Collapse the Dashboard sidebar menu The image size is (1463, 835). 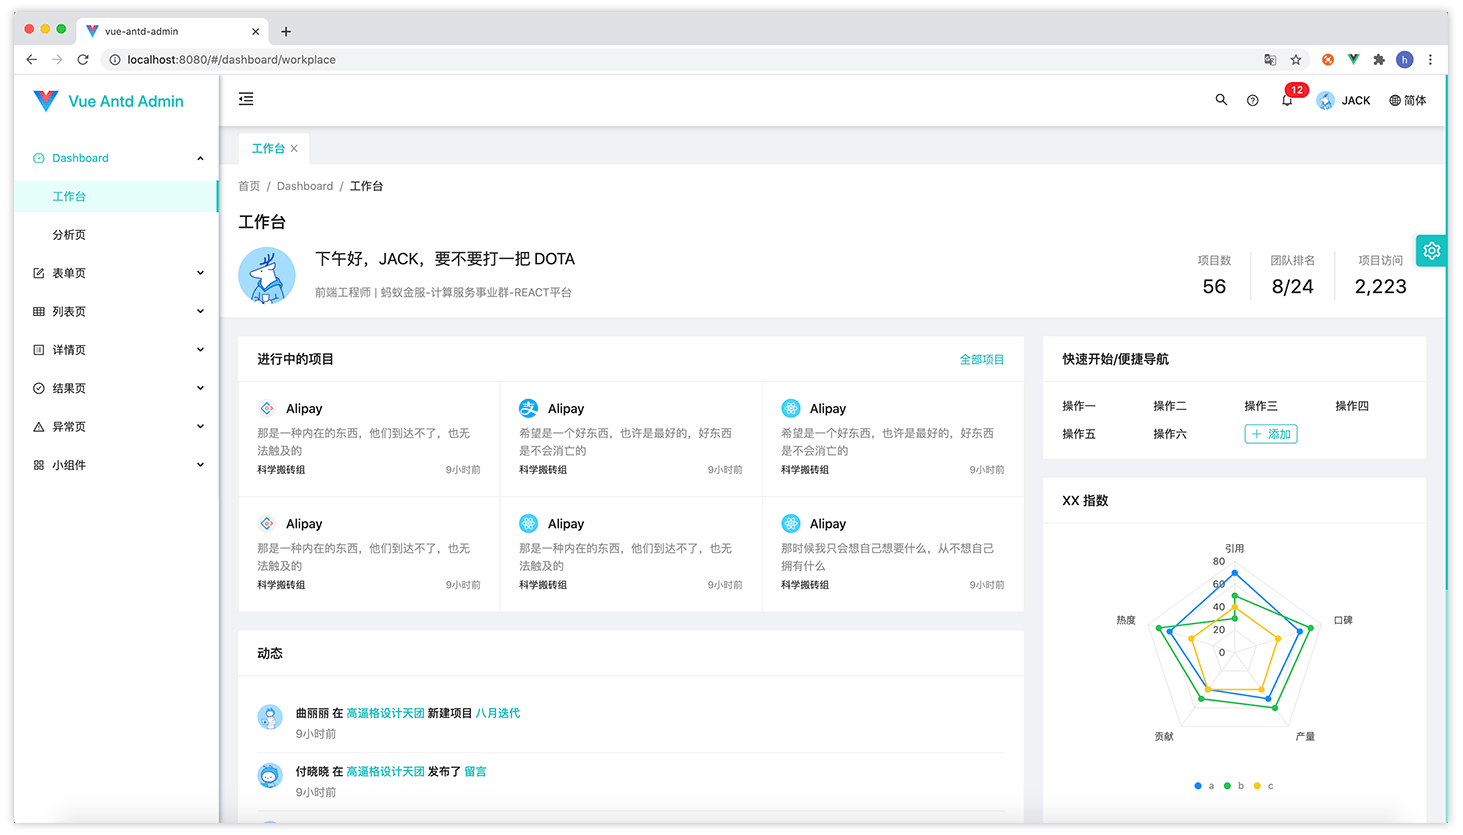click(117, 158)
